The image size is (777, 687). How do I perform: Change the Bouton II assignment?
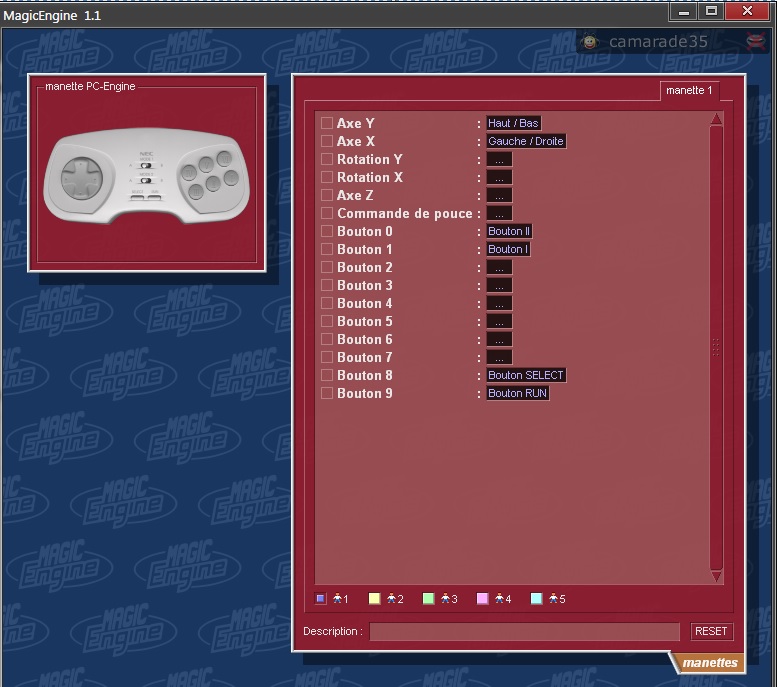[509, 231]
